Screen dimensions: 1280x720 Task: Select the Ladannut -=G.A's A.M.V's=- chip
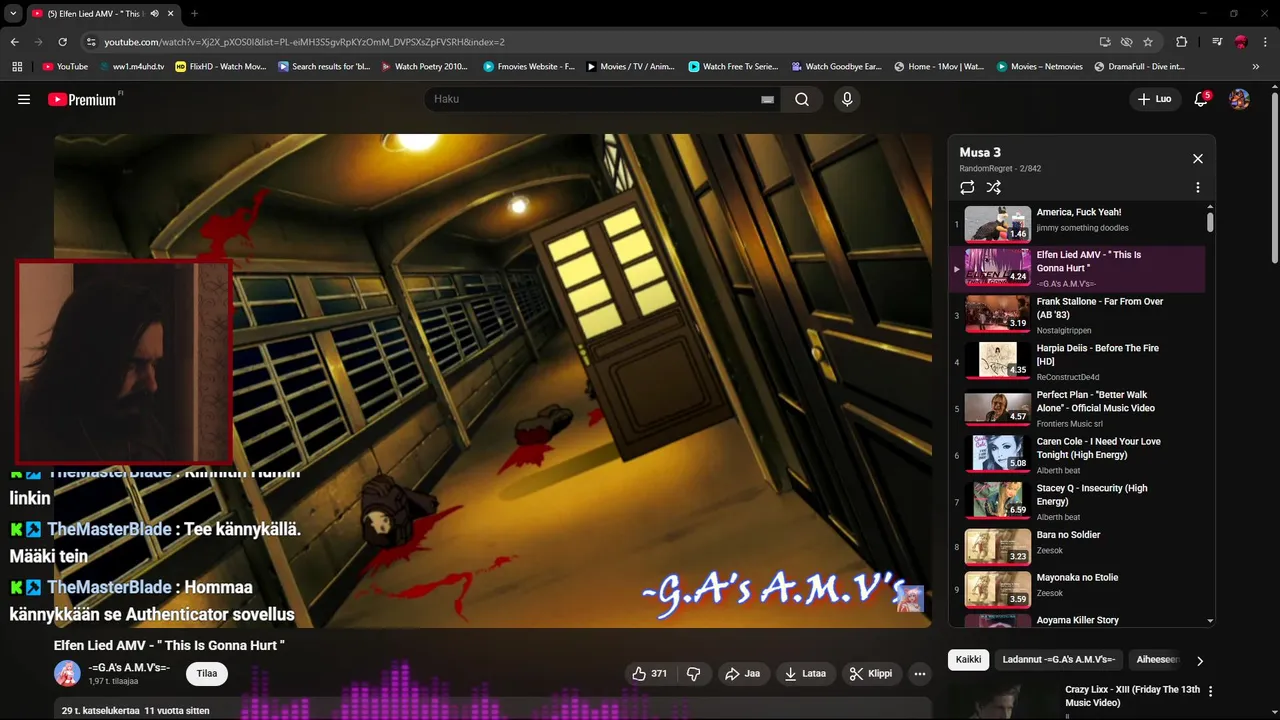click(1059, 660)
